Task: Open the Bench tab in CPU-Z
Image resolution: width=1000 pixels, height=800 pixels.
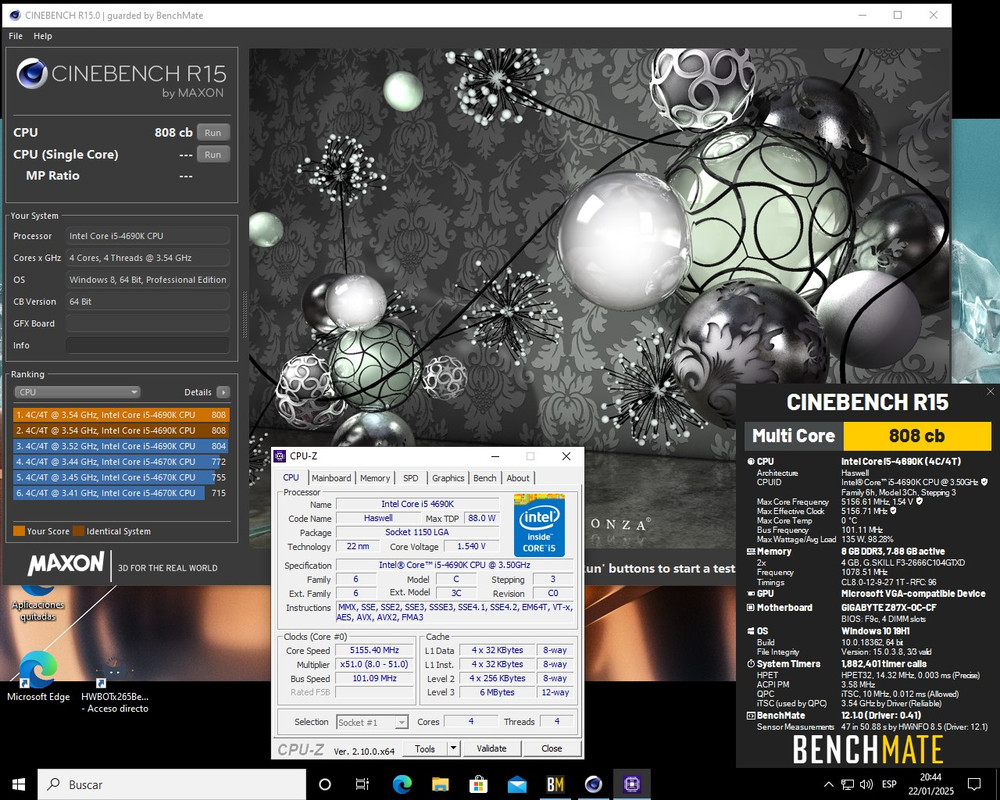Action: pyautogui.click(x=485, y=478)
